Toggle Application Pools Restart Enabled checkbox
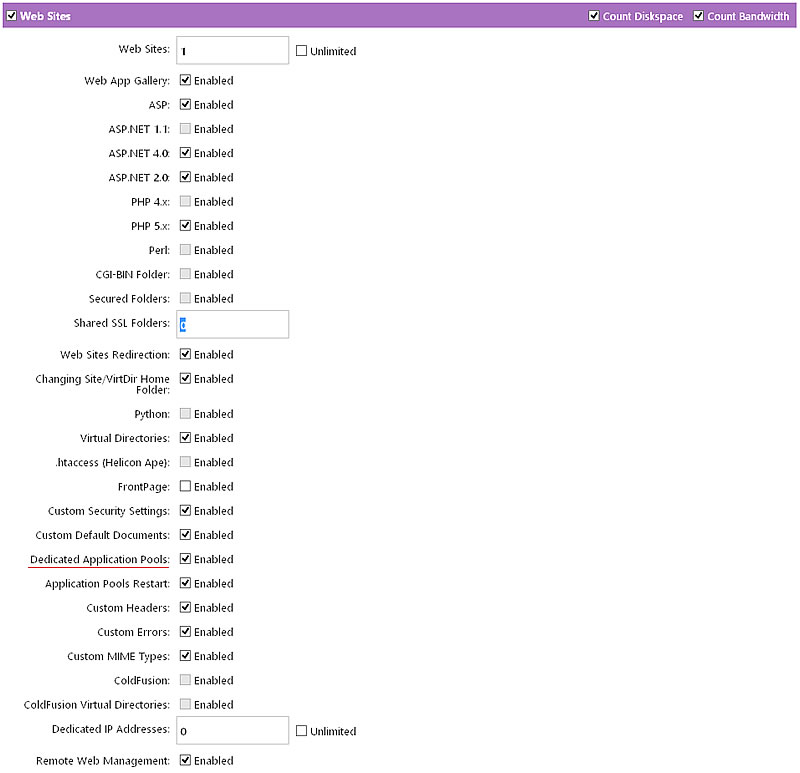 coord(185,583)
